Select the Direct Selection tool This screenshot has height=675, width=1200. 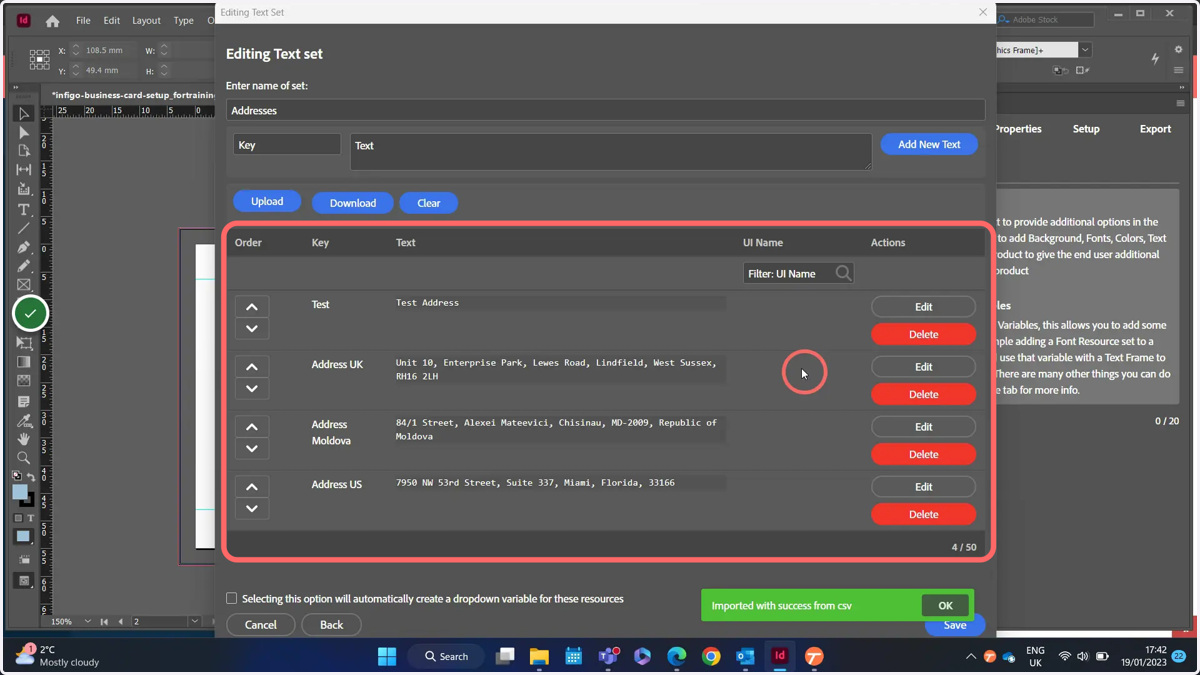24,132
